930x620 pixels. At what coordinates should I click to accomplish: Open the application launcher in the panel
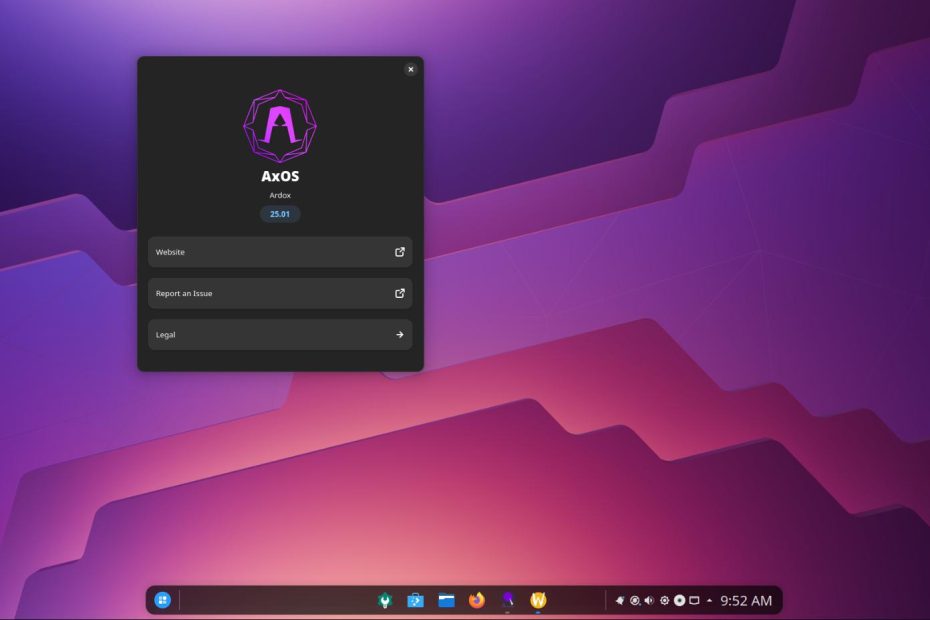click(163, 600)
